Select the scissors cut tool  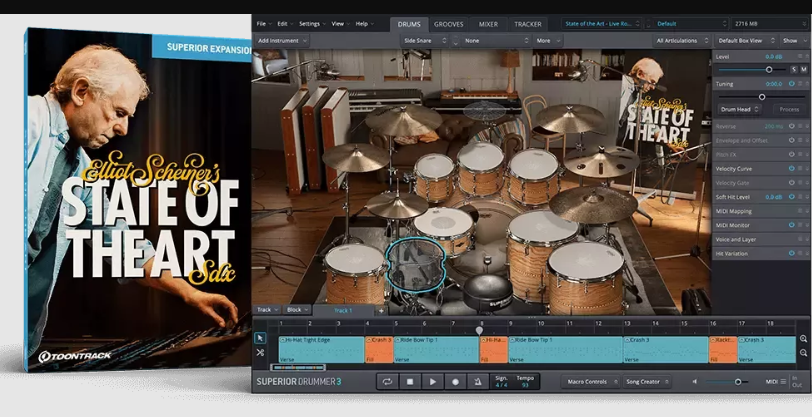tap(260, 353)
